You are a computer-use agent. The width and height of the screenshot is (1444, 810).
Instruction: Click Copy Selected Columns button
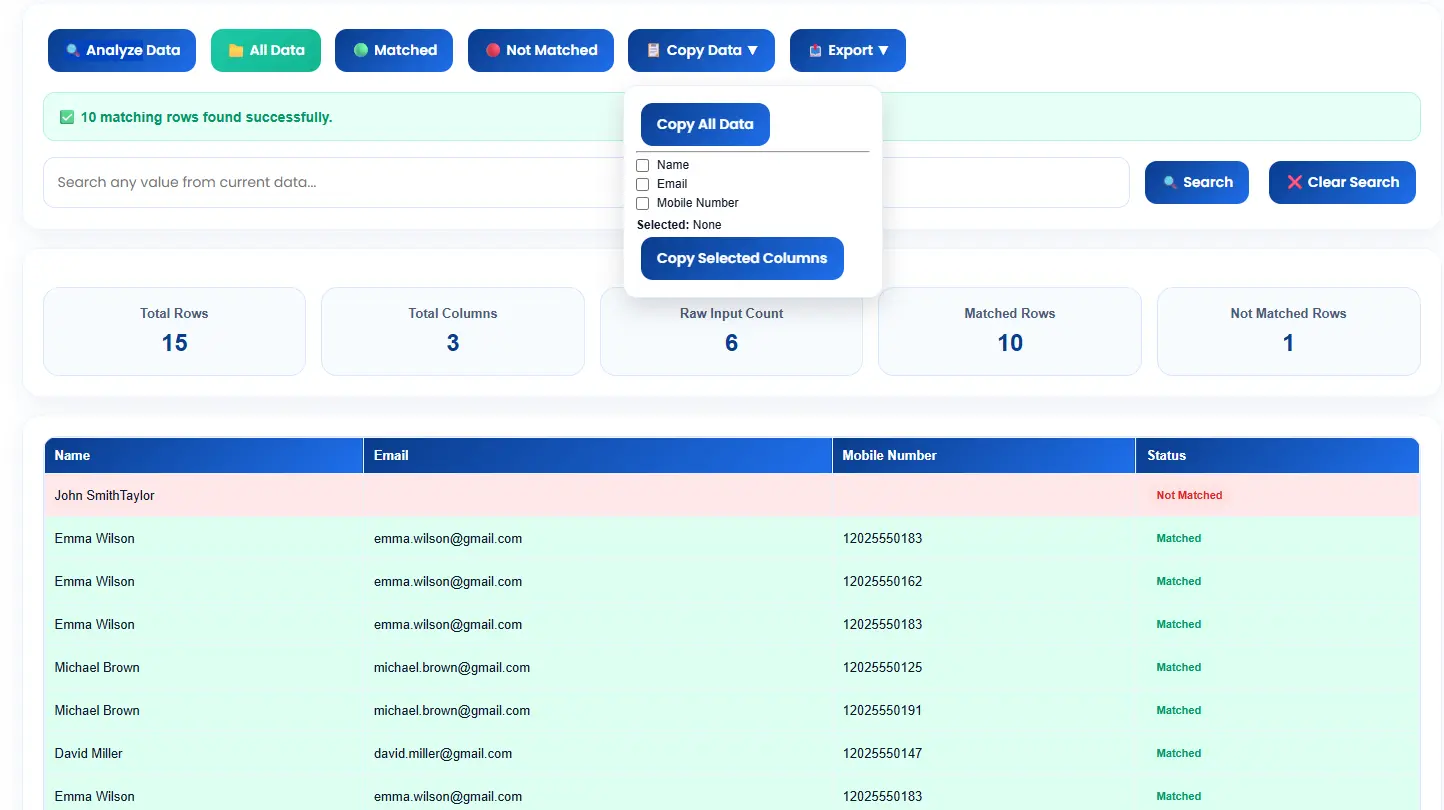click(742, 258)
